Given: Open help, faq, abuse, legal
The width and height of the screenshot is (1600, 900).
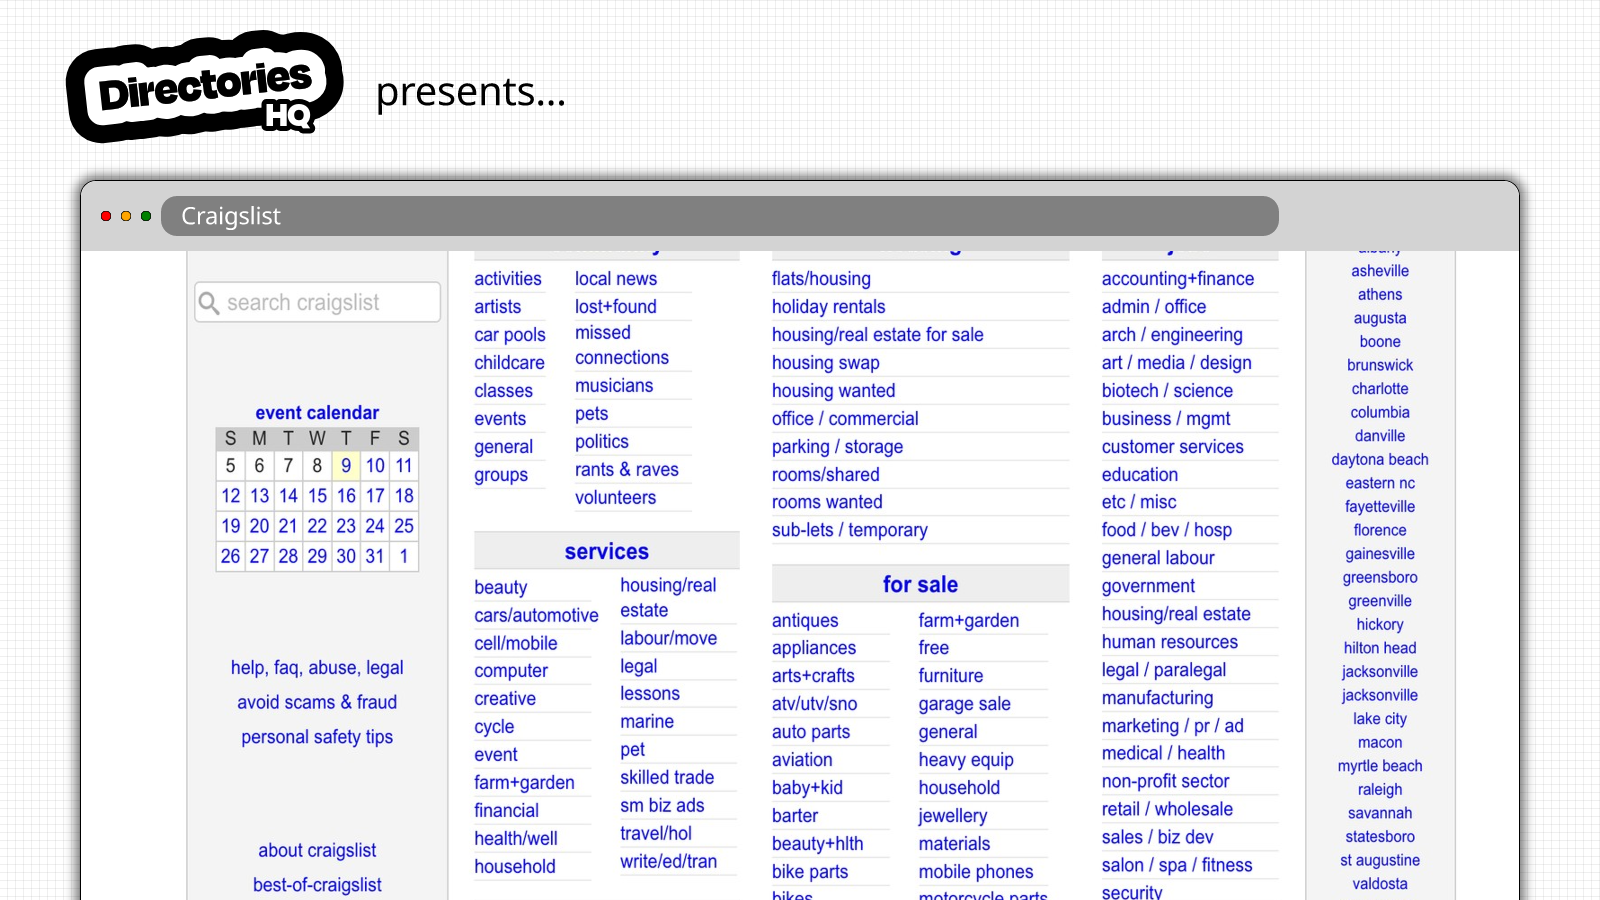Looking at the screenshot, I should pos(317,668).
